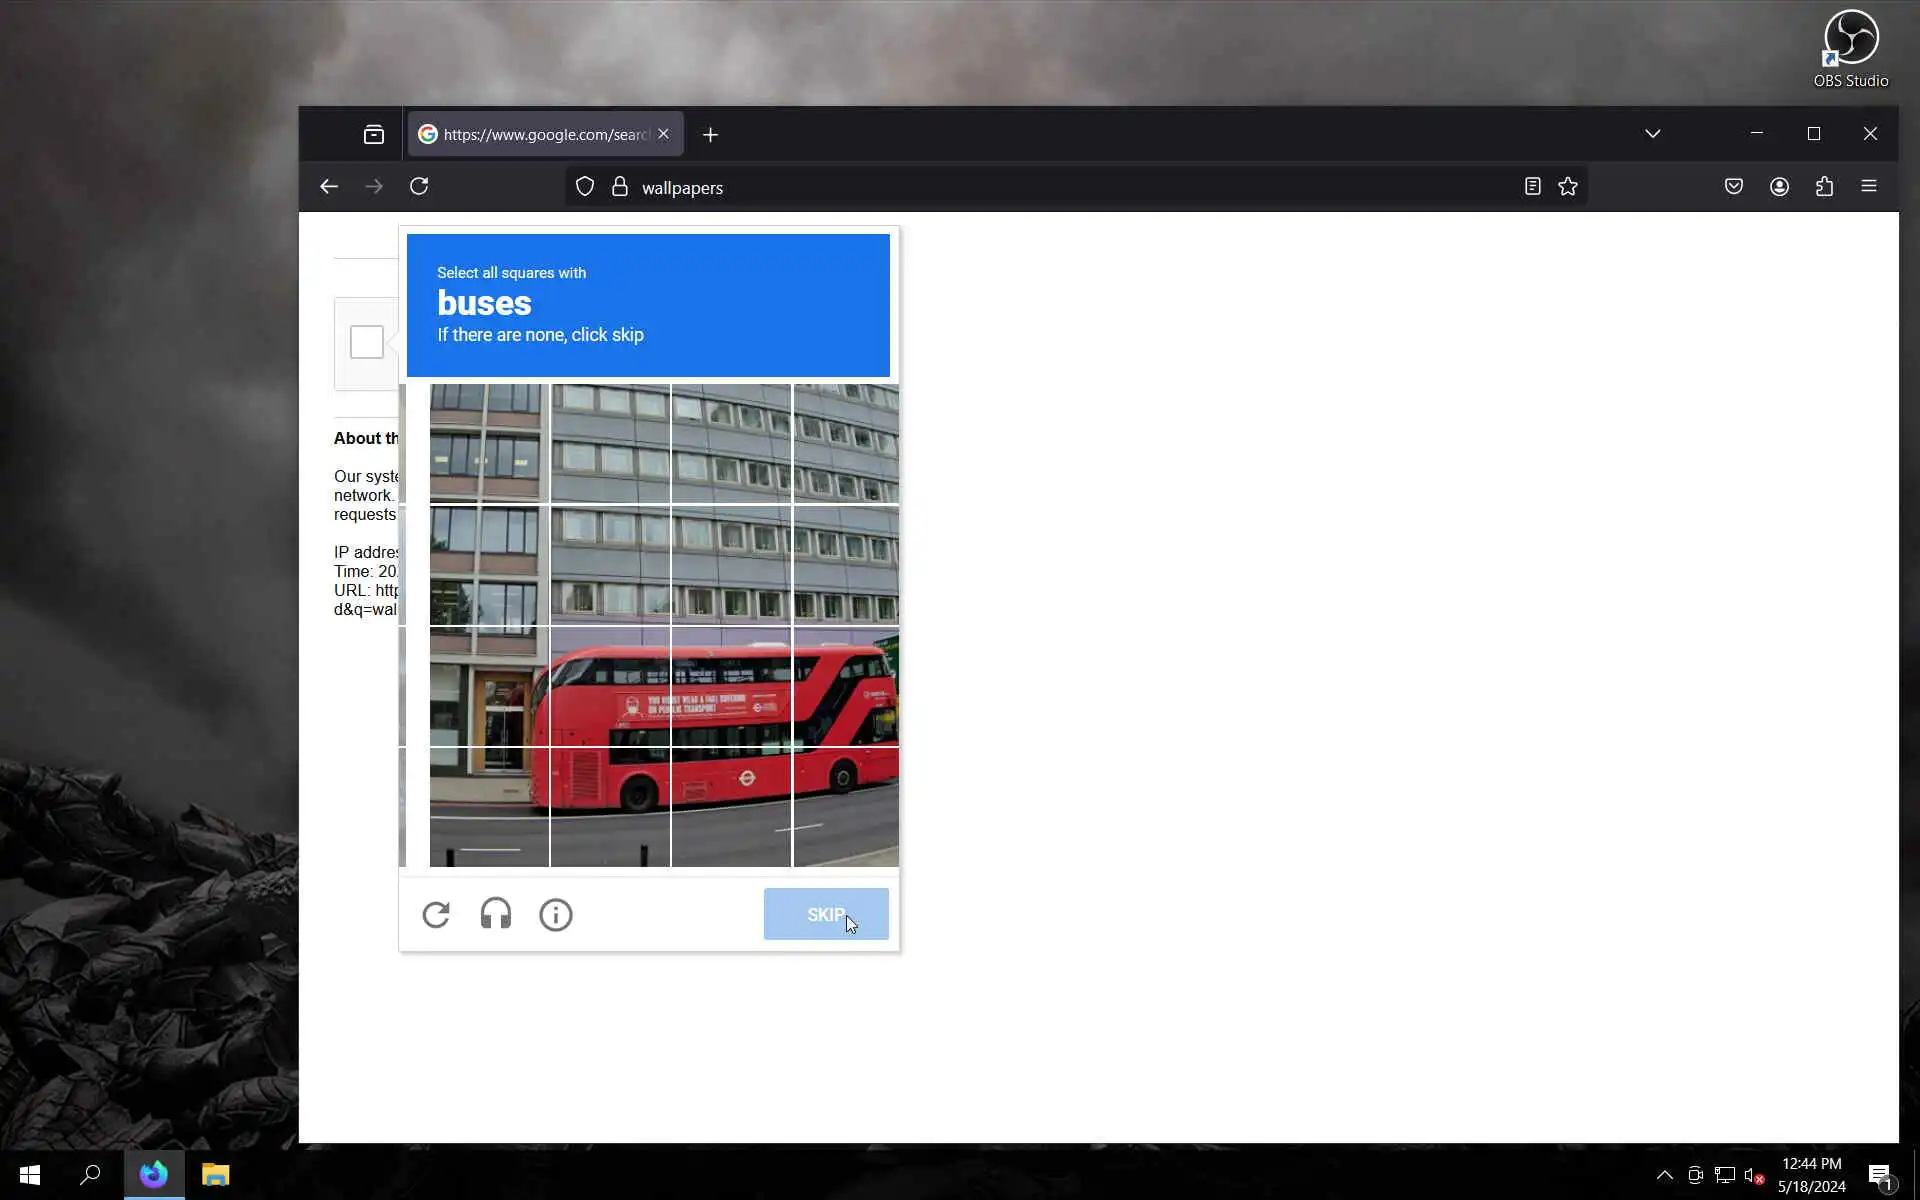Toggle reader view icon in address bar
Image resolution: width=1920 pixels, height=1200 pixels.
(x=1532, y=187)
